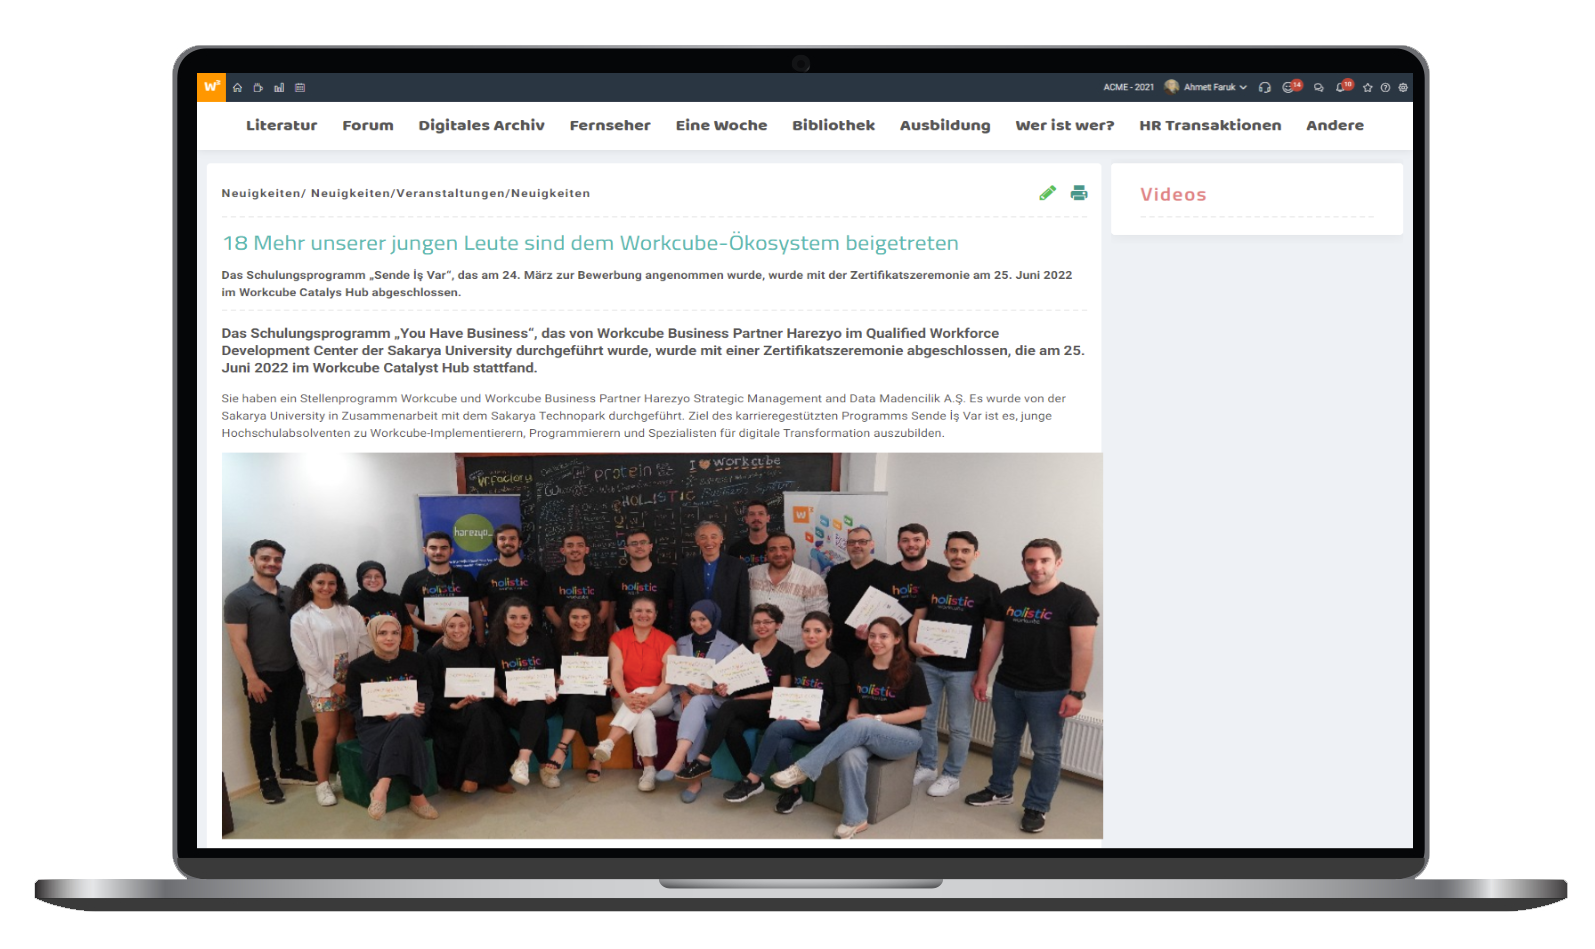This screenshot has width=1595, height=949.
Task: Open the Fernseher menu
Action: click(610, 125)
